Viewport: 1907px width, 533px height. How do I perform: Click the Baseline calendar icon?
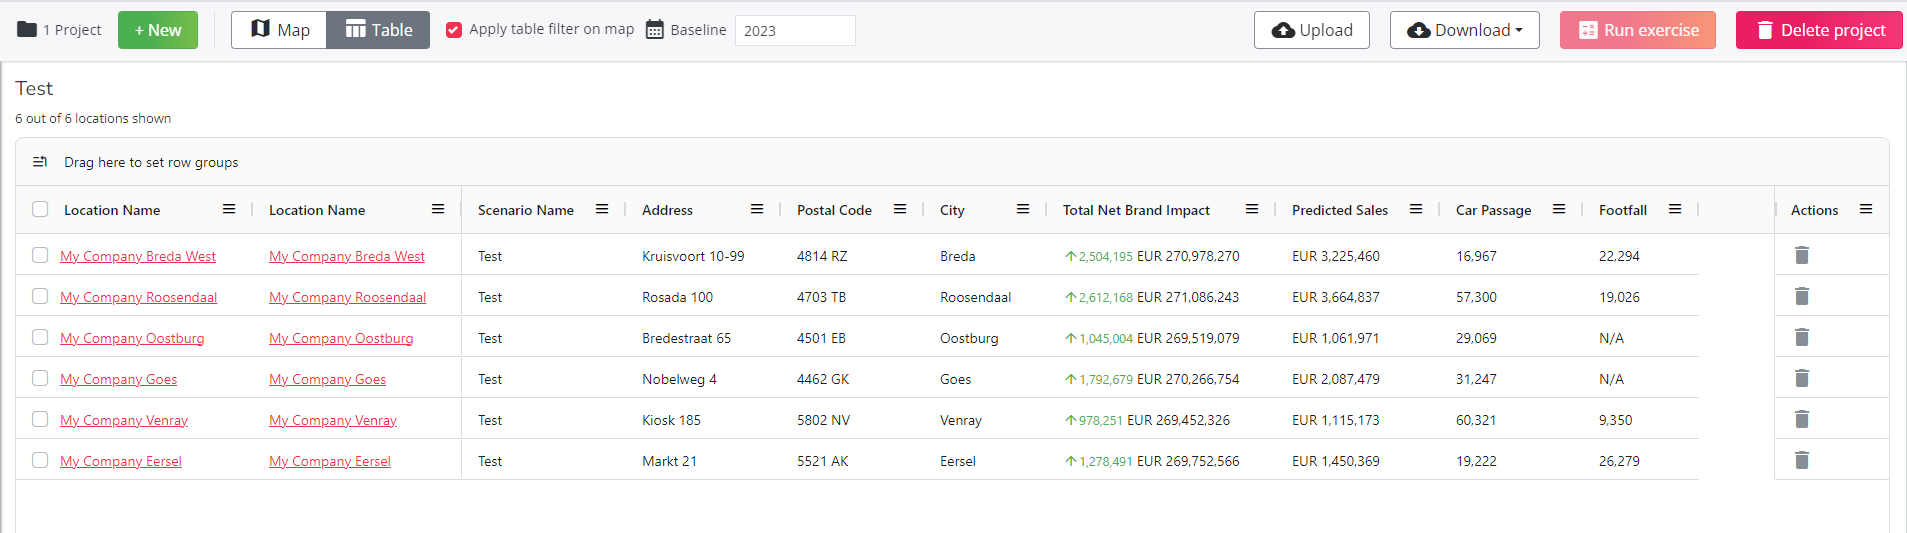pos(654,30)
